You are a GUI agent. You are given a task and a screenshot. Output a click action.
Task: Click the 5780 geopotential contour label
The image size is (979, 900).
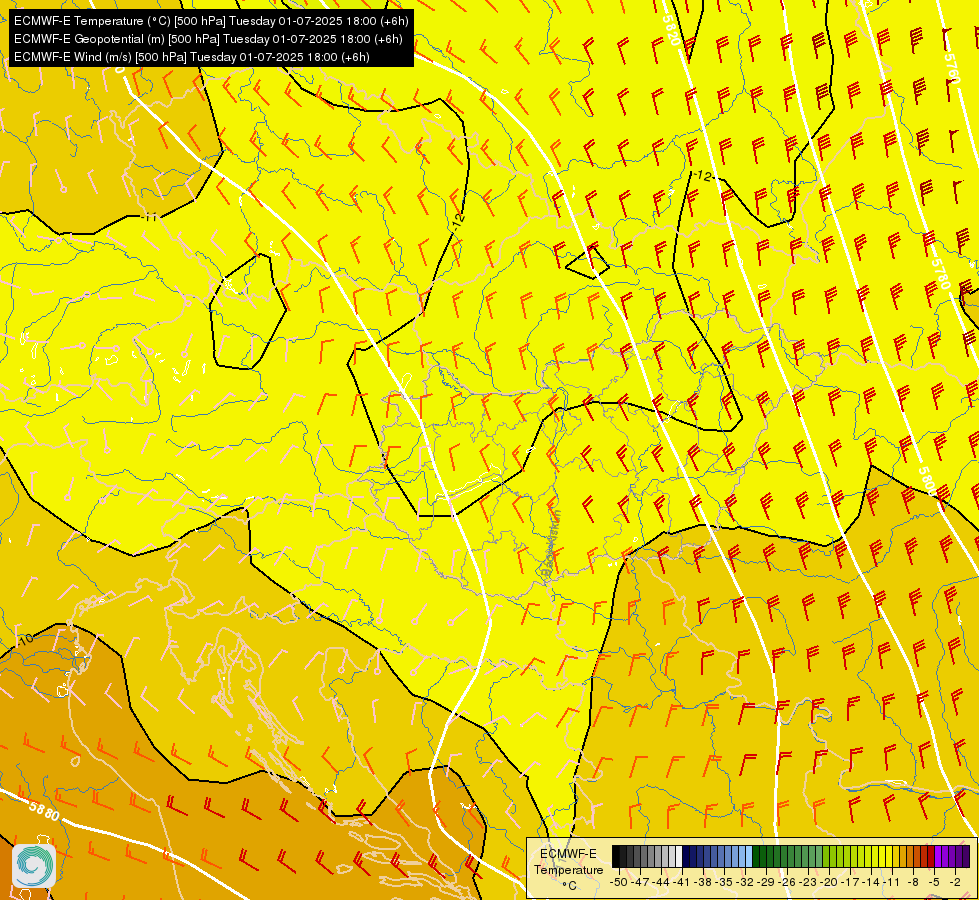(940, 273)
